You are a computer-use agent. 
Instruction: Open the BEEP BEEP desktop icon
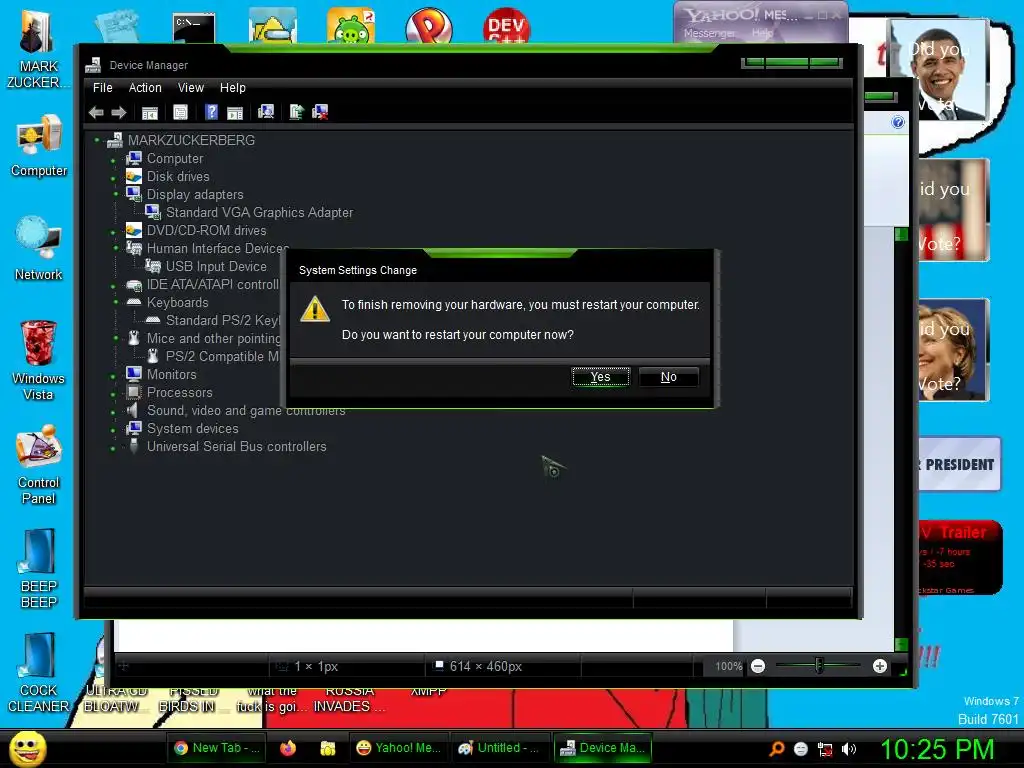39,568
